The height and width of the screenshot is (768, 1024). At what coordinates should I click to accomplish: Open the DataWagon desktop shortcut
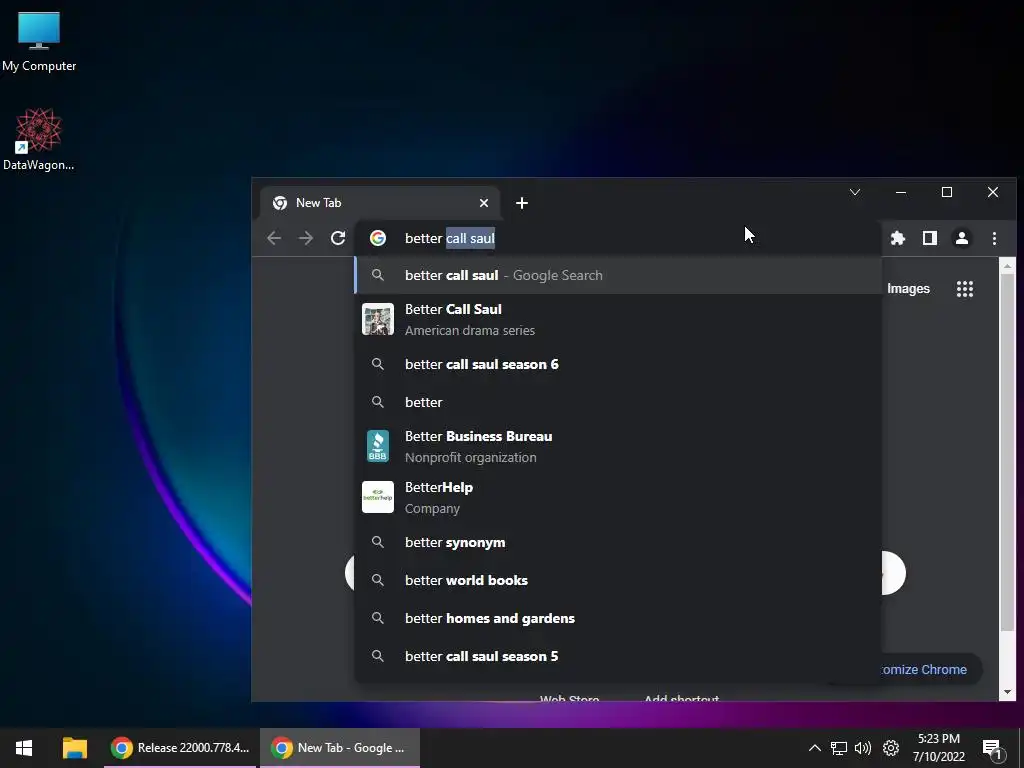point(39,140)
